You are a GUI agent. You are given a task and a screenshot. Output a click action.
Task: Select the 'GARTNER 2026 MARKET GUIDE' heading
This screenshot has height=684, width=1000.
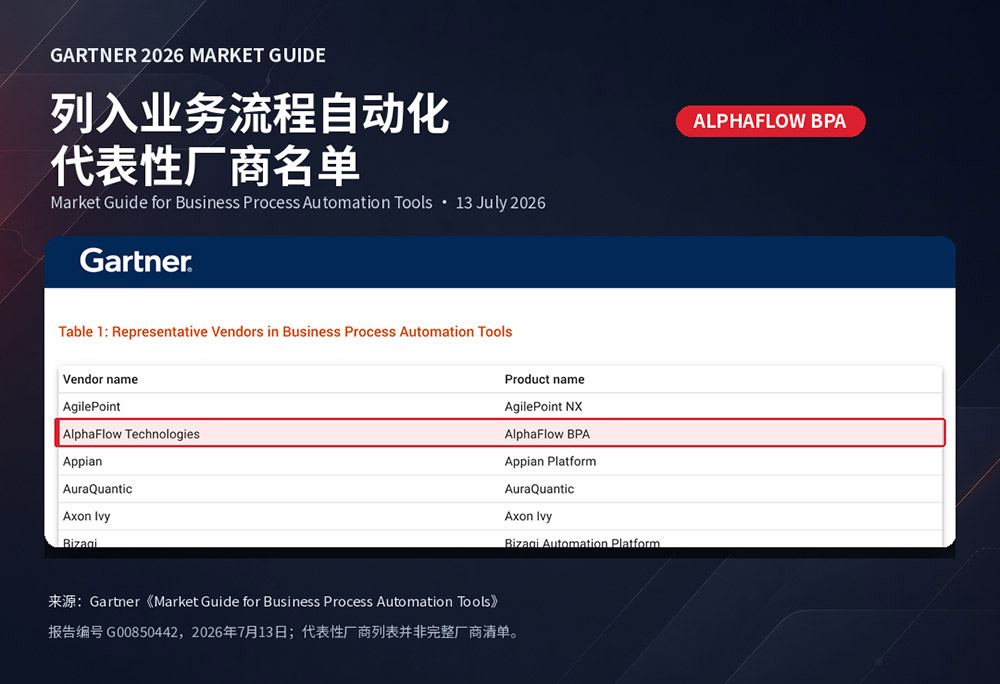[x=188, y=55]
